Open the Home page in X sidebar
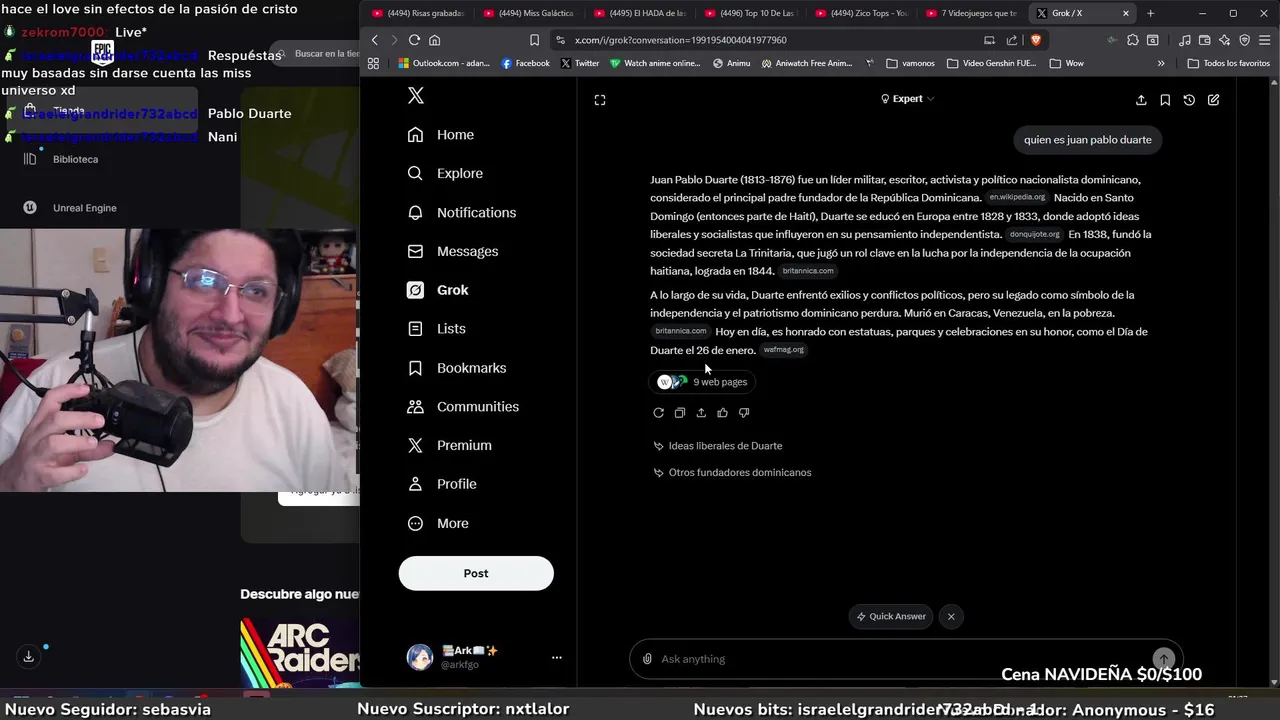 (x=441, y=135)
